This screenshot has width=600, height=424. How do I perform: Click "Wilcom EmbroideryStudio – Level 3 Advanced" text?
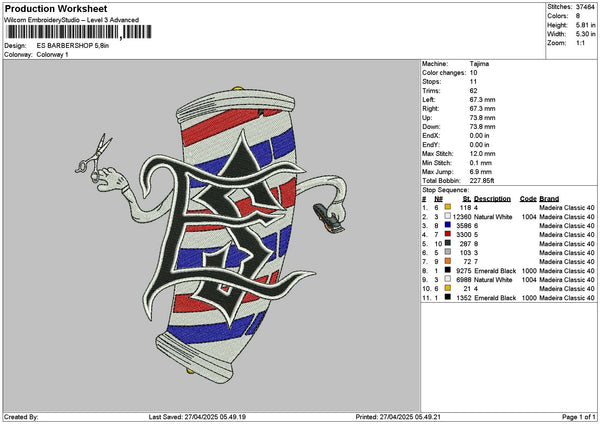72,20
